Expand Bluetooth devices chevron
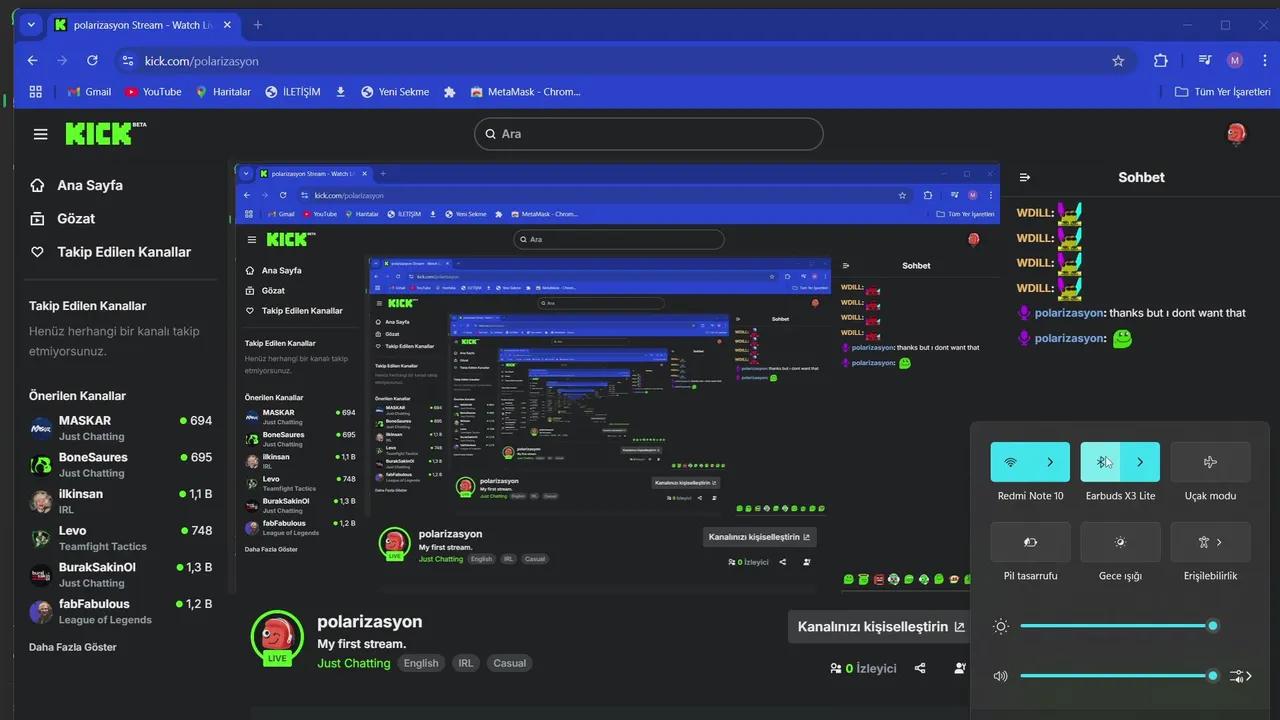 click(1140, 462)
